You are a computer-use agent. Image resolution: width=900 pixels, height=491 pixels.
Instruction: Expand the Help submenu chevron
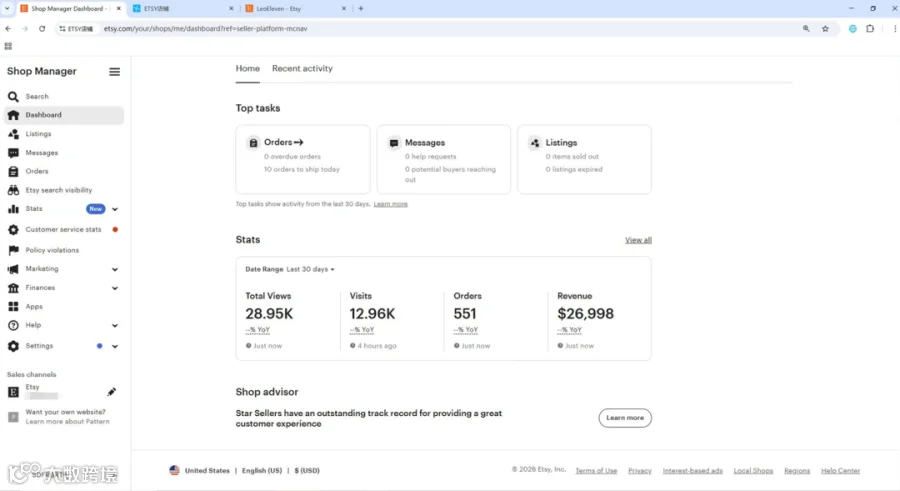point(115,326)
